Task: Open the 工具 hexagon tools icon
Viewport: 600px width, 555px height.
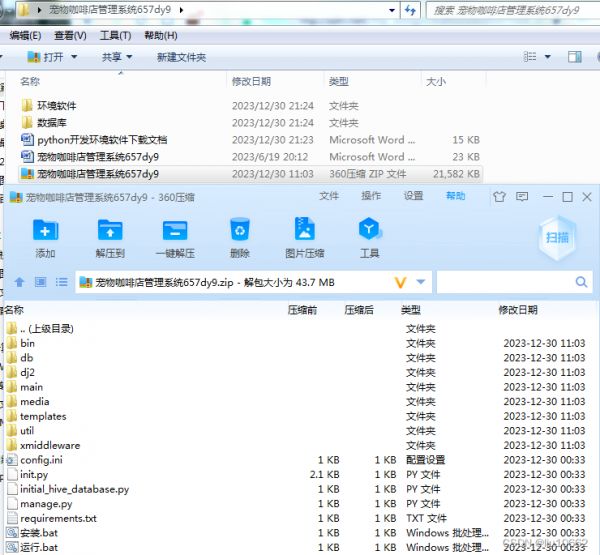Action: pyautogui.click(x=369, y=229)
